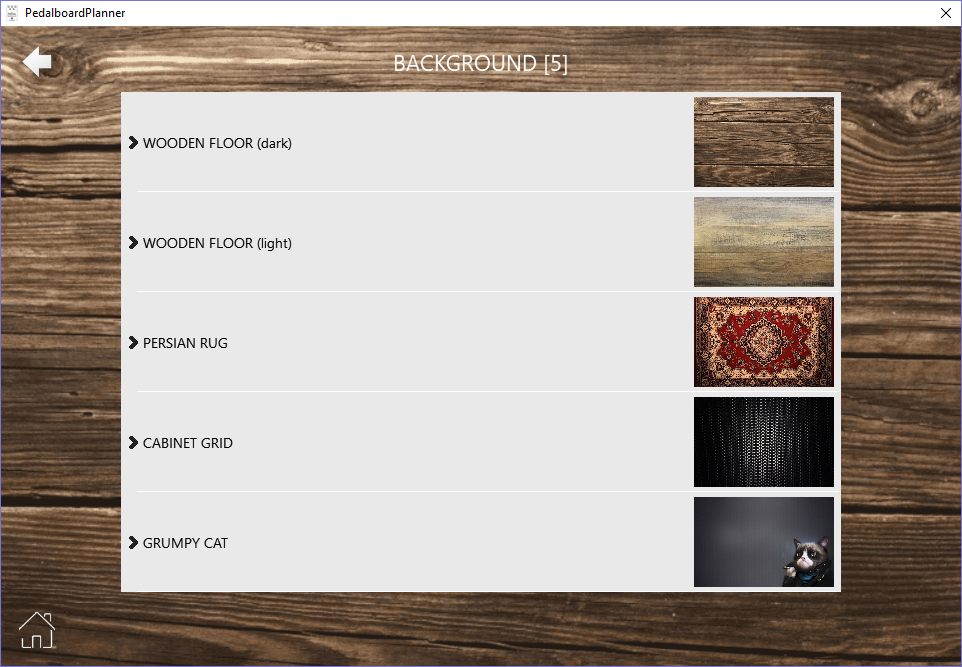Click the black cabinet grid thumbnail
This screenshot has height=667, width=962.
pos(764,442)
